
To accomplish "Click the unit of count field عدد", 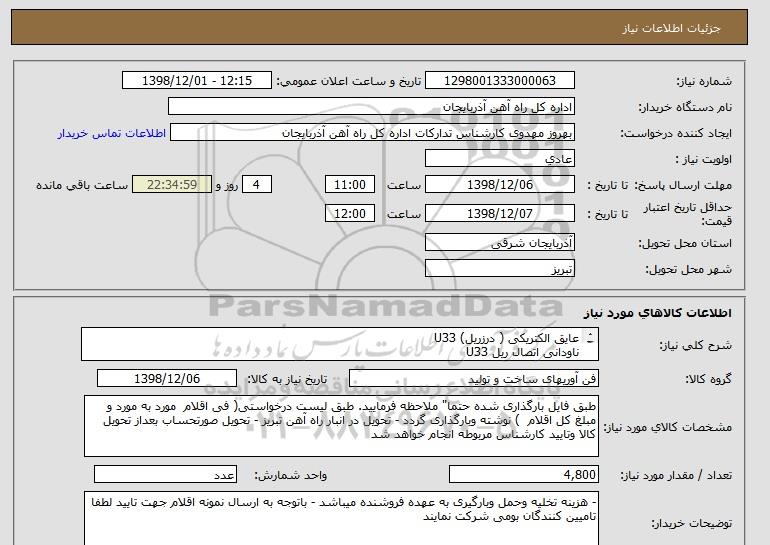I will click(x=165, y=475).
